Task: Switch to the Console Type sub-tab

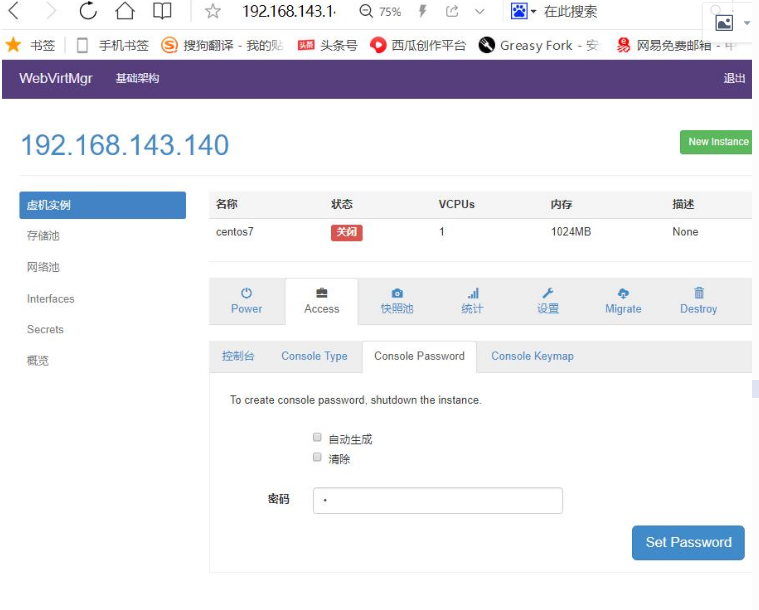Action: 314,356
